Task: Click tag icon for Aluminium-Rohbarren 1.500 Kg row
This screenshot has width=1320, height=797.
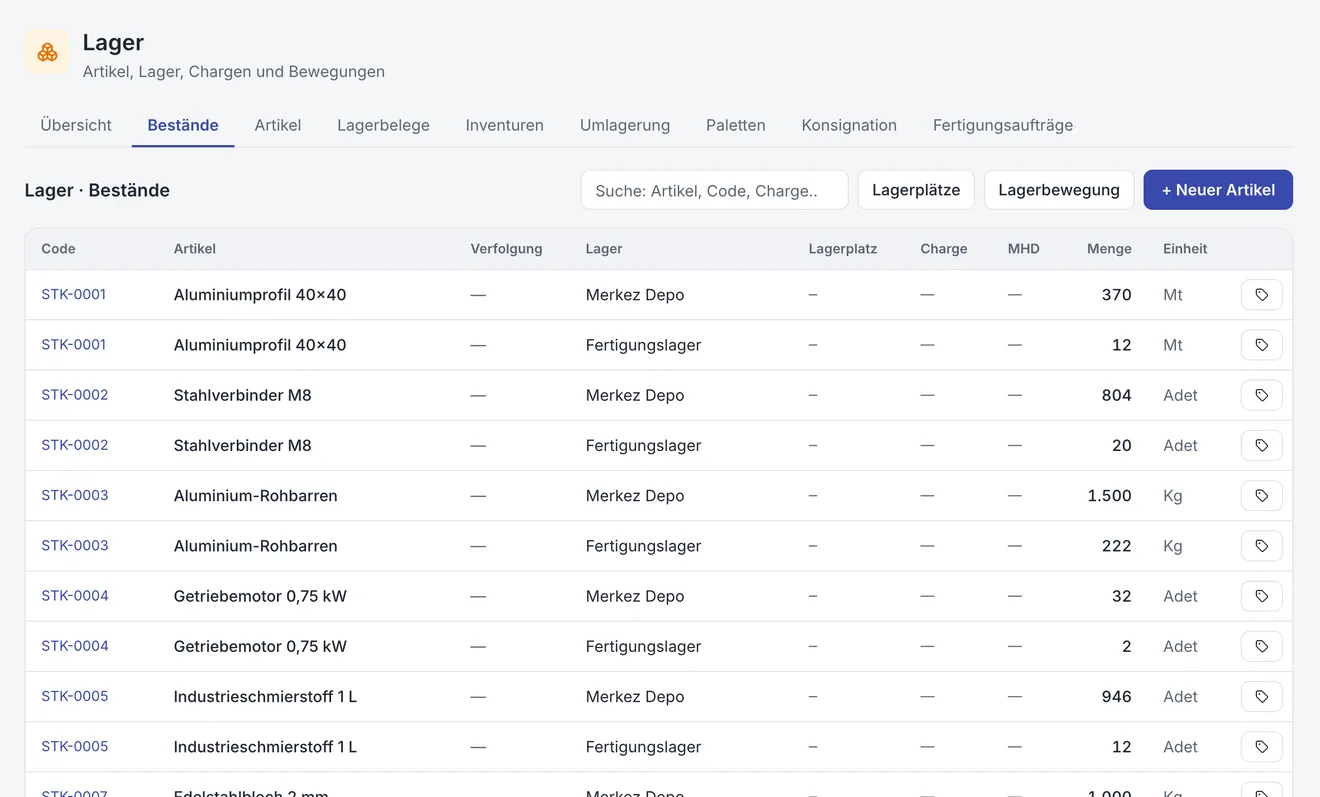Action: pos(1261,496)
